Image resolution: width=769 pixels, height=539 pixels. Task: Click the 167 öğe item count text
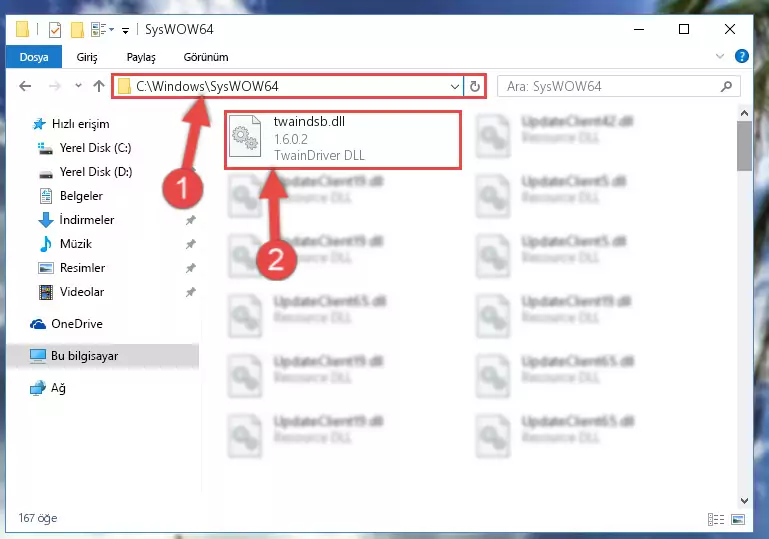point(38,518)
